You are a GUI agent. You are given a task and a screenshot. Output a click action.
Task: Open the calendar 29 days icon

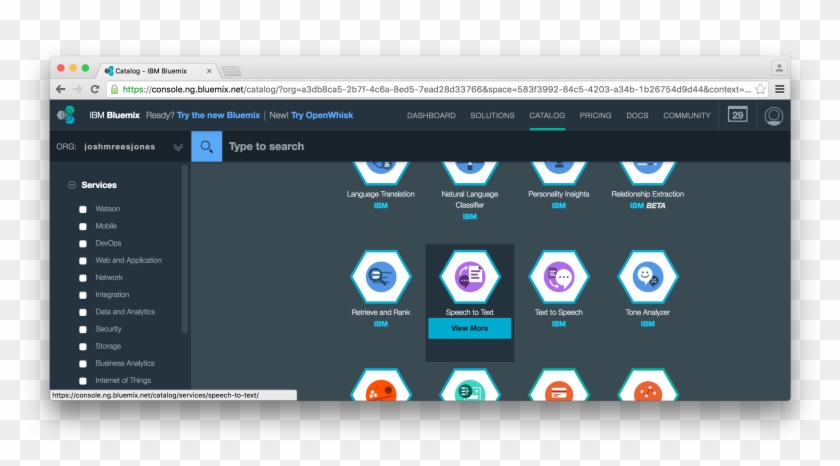[x=738, y=115]
